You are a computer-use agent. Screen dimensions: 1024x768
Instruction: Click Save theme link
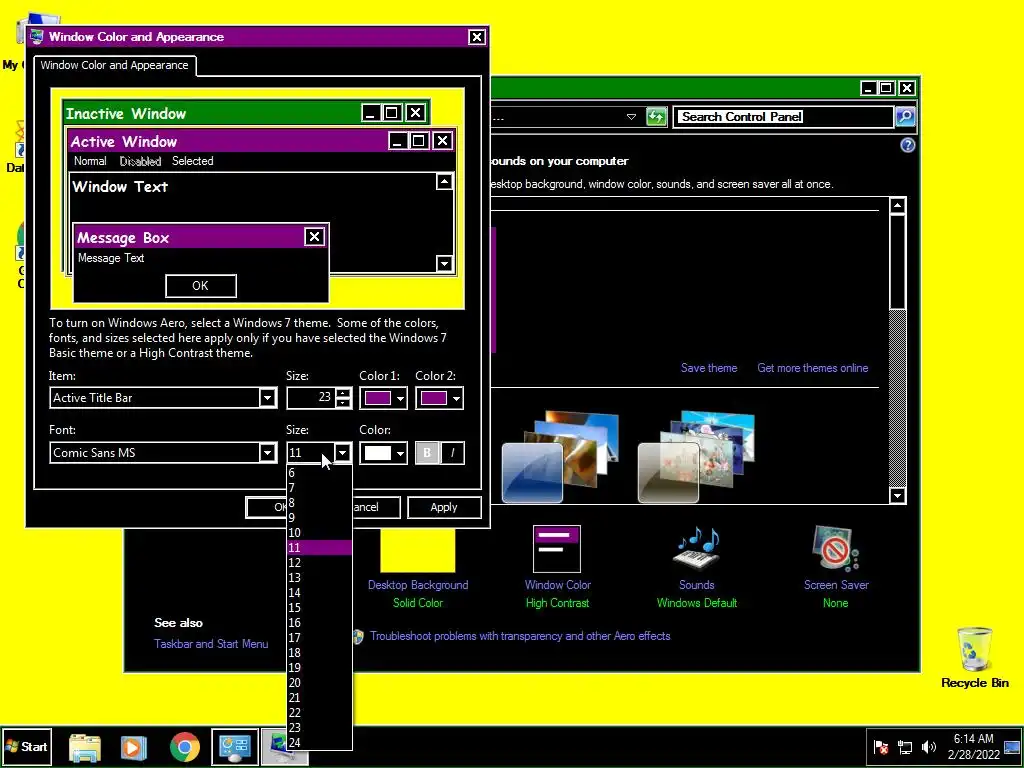click(x=709, y=368)
